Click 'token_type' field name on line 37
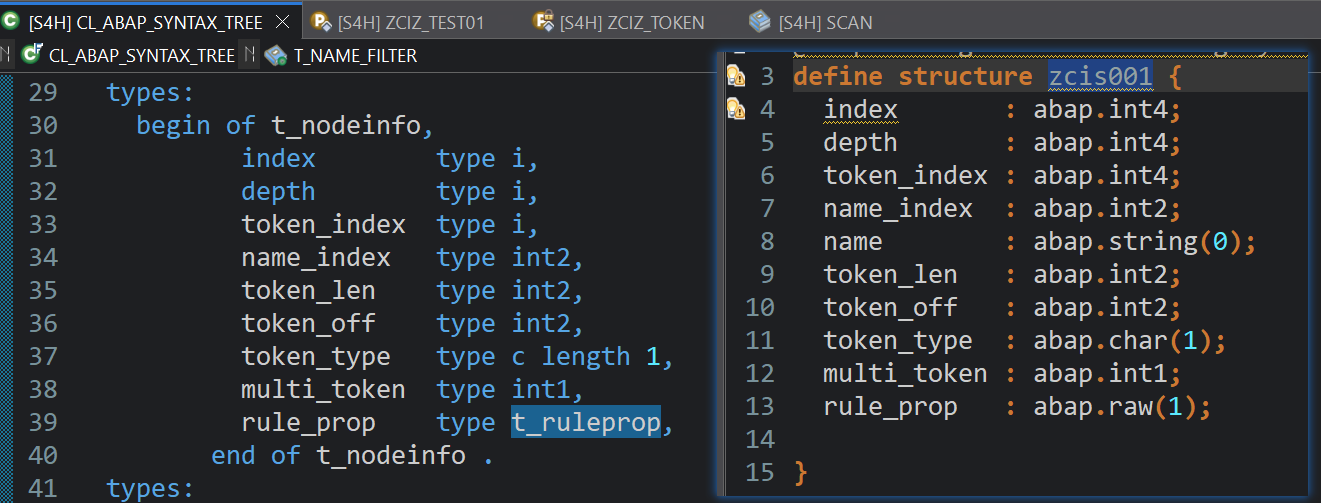Screen dimensions: 1321x503 tap(316, 357)
